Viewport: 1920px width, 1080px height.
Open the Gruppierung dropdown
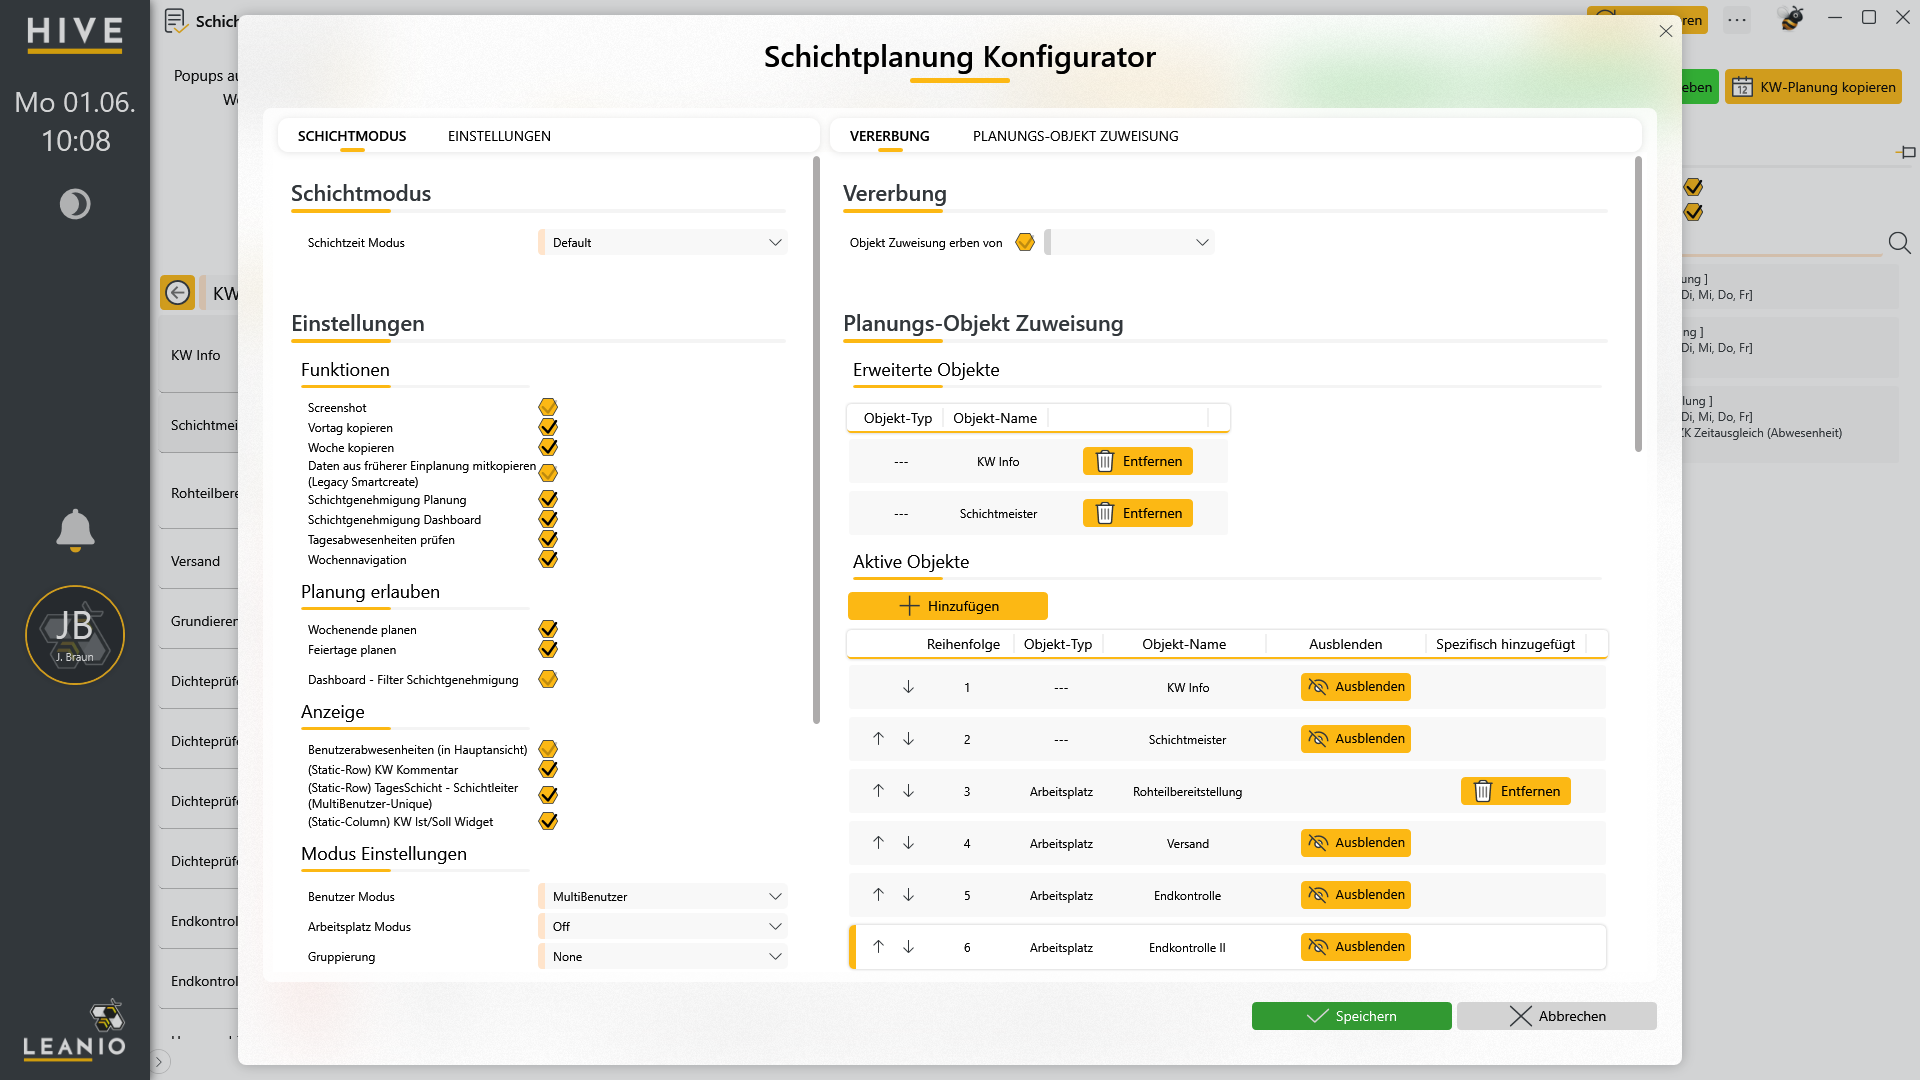(663, 956)
